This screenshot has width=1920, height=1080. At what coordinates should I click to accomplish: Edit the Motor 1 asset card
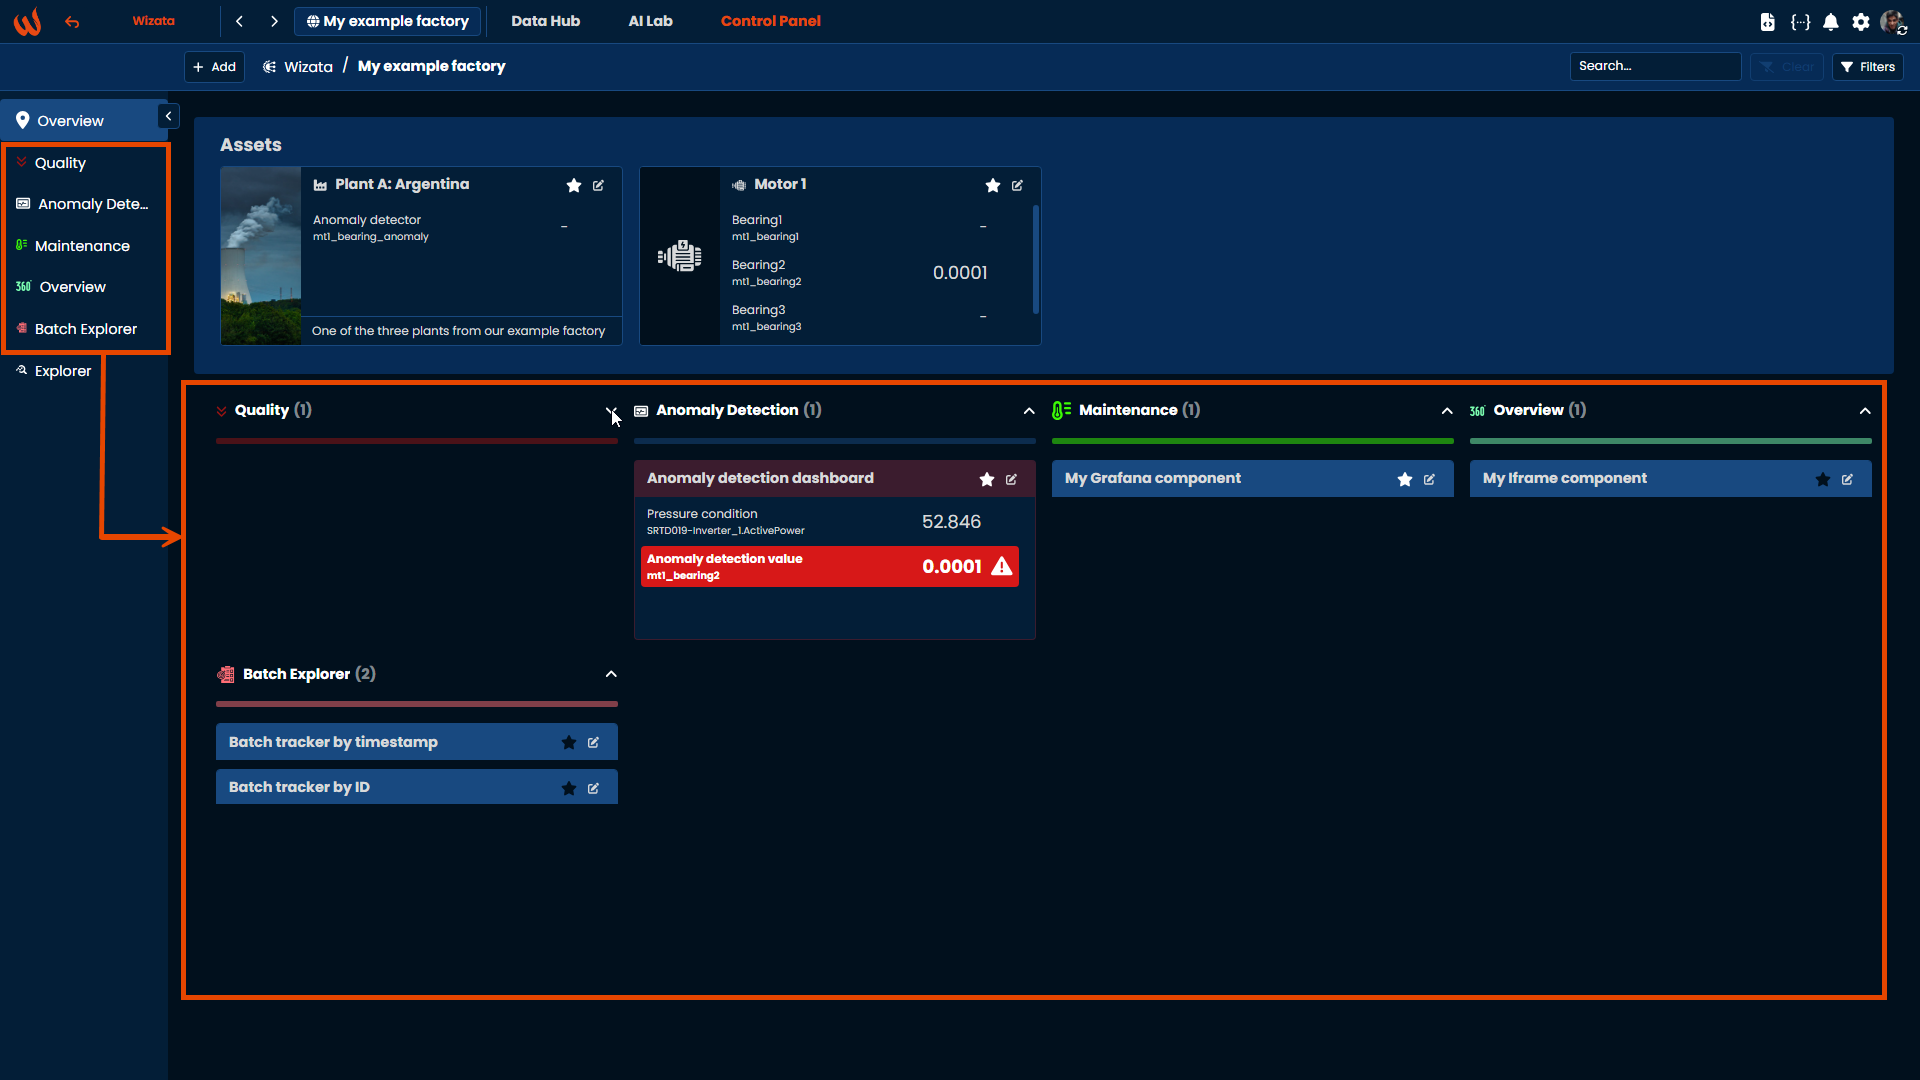coord(1017,185)
